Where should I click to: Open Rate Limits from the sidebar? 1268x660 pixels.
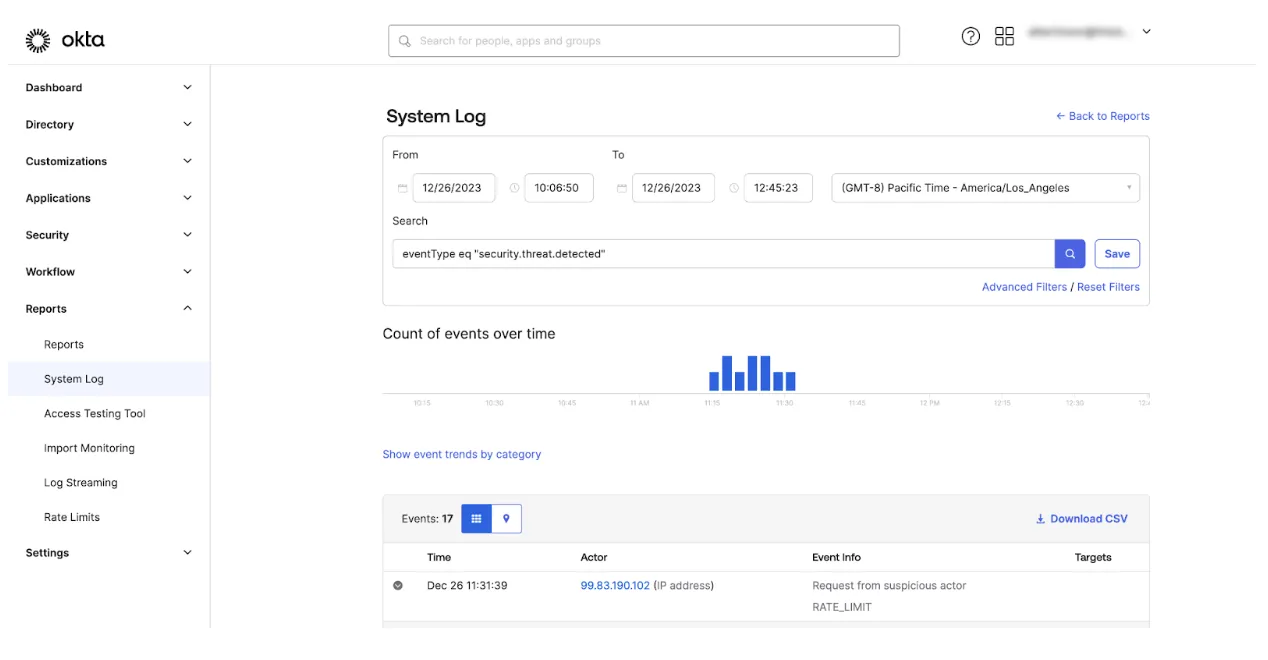tap(72, 516)
